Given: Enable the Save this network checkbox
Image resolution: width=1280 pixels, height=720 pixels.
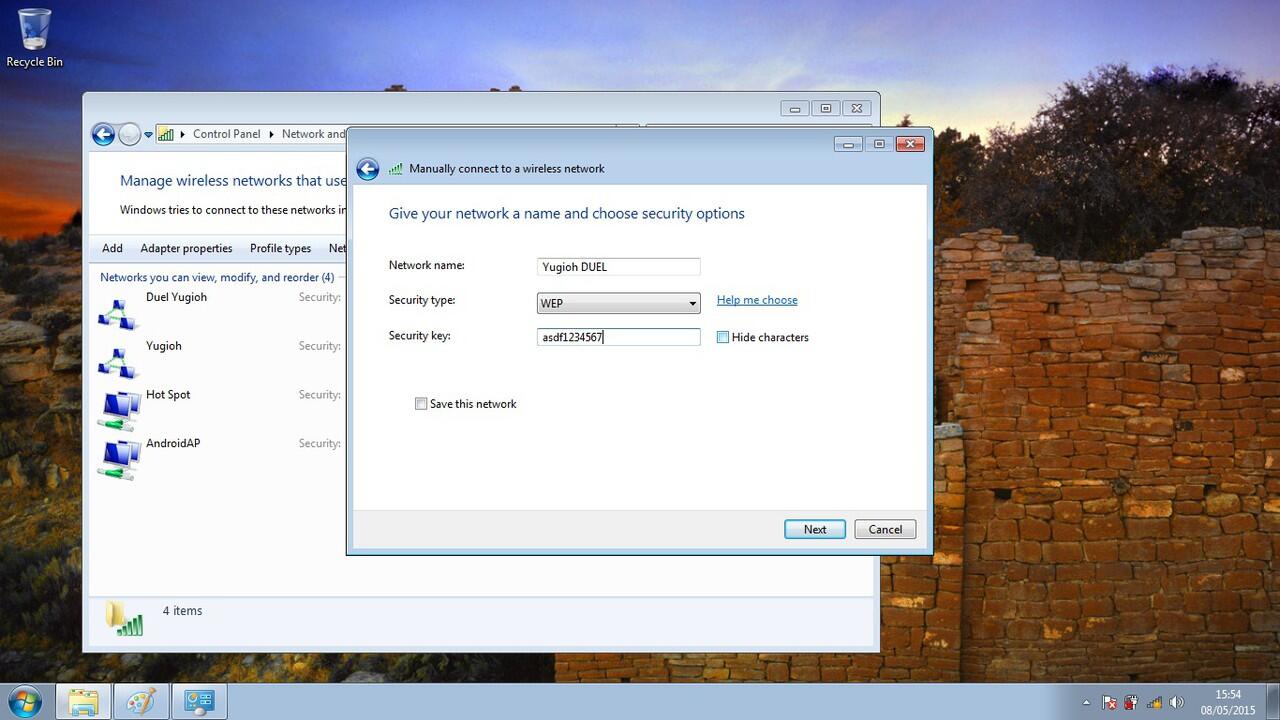Looking at the screenshot, I should coord(421,404).
